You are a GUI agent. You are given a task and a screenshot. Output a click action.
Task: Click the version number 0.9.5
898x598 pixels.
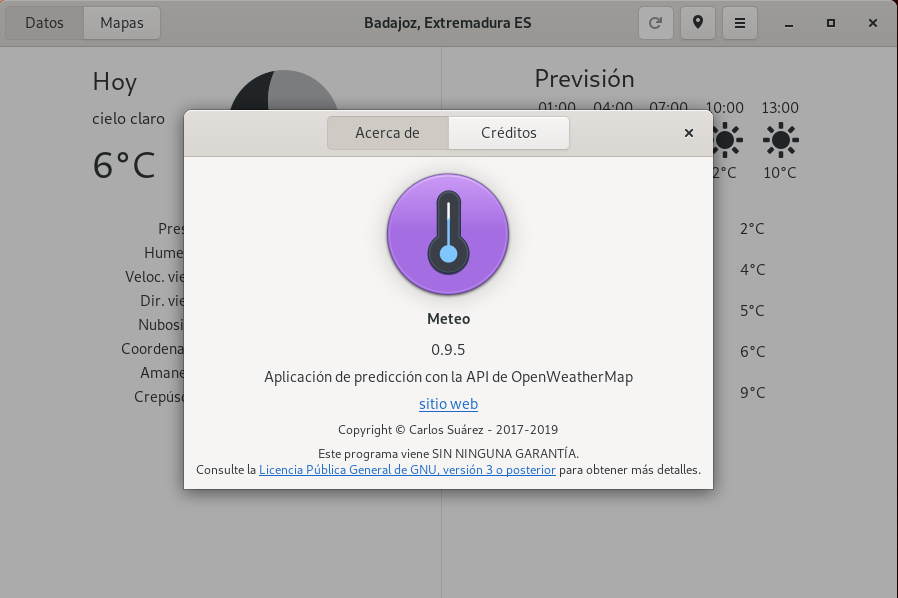point(448,349)
